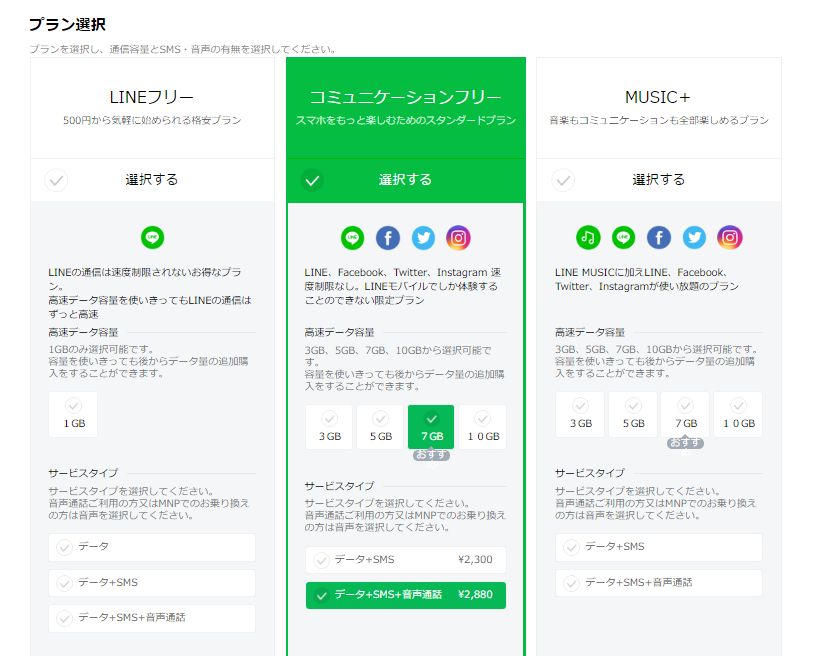
Task: Select the LINEフリー plan with 選択する
Action: pyautogui.click(x=152, y=180)
